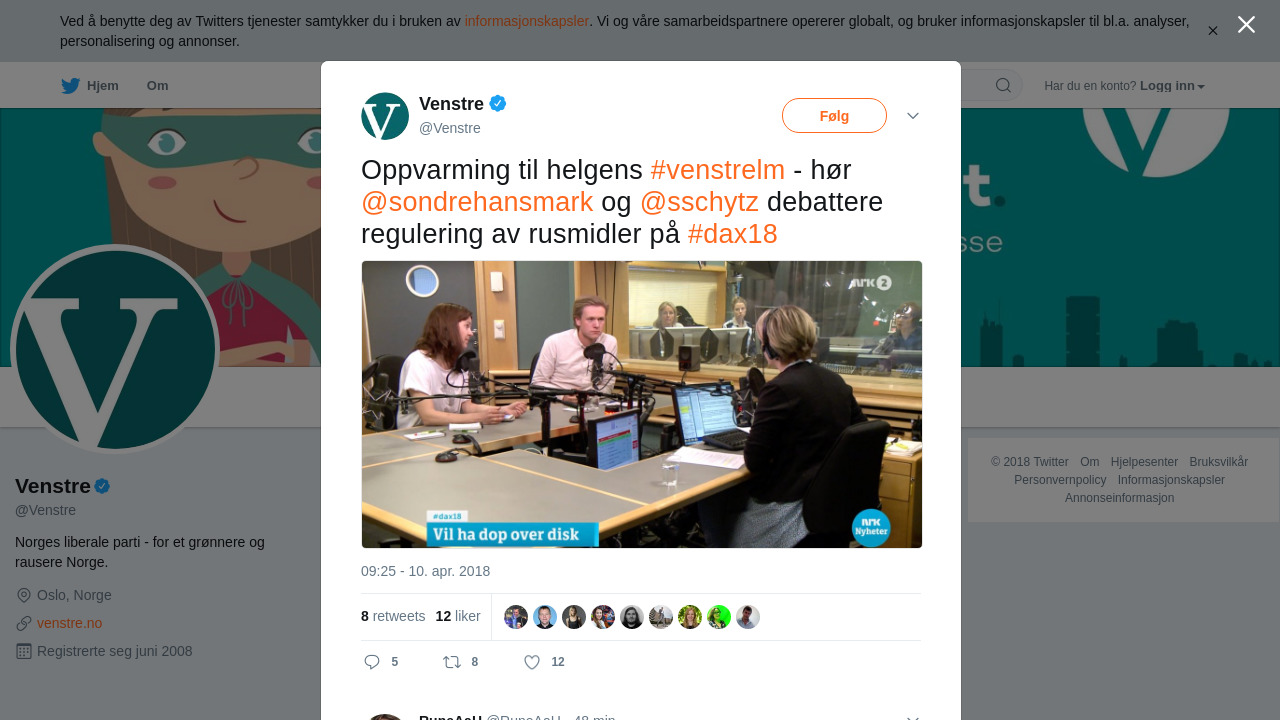Close the tweet overlay with large X
Image resolution: width=1280 pixels, height=720 pixels.
[1246, 25]
